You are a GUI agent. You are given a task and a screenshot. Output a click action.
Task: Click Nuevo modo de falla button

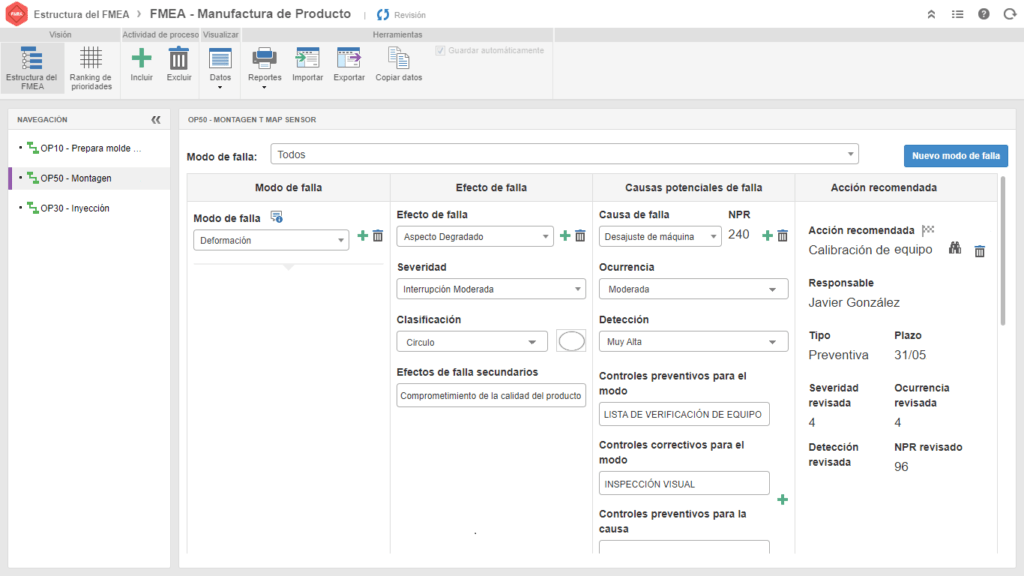click(955, 156)
